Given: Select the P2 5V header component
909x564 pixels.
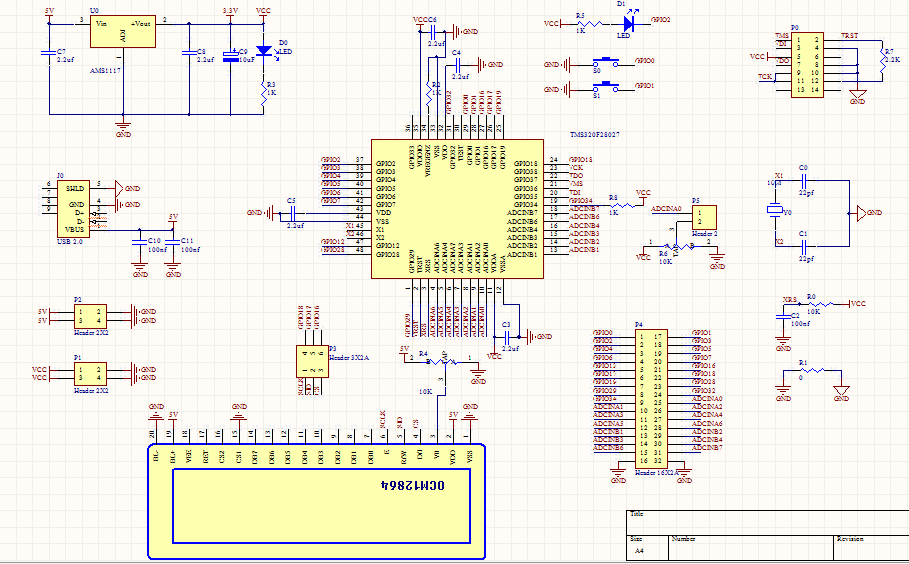Looking at the screenshot, I should point(90,316).
